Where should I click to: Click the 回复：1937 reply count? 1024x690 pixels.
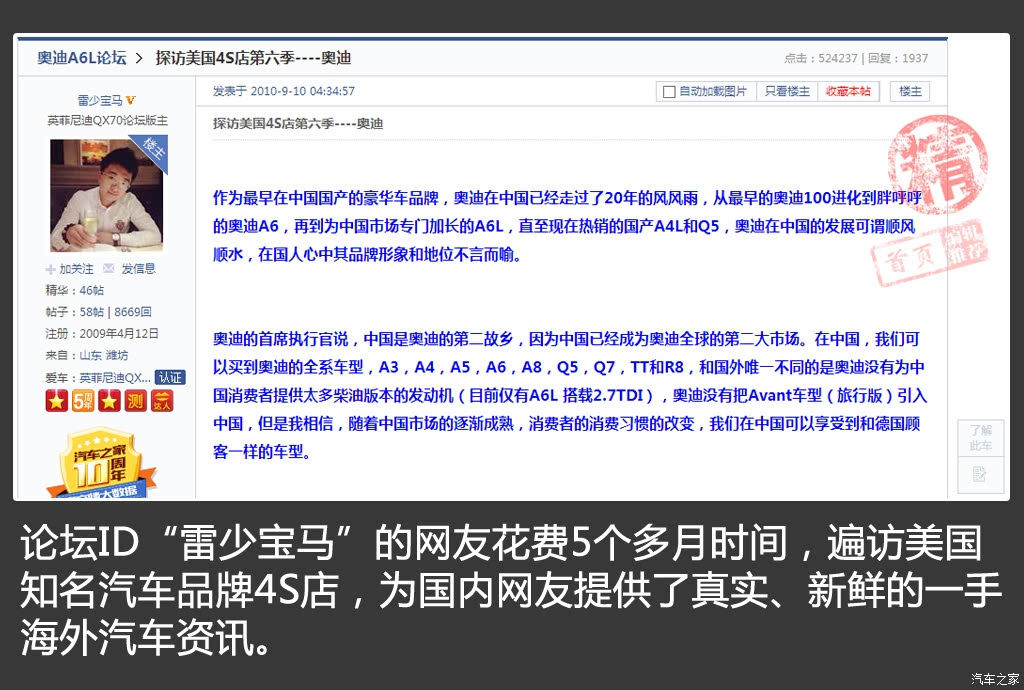click(x=898, y=58)
